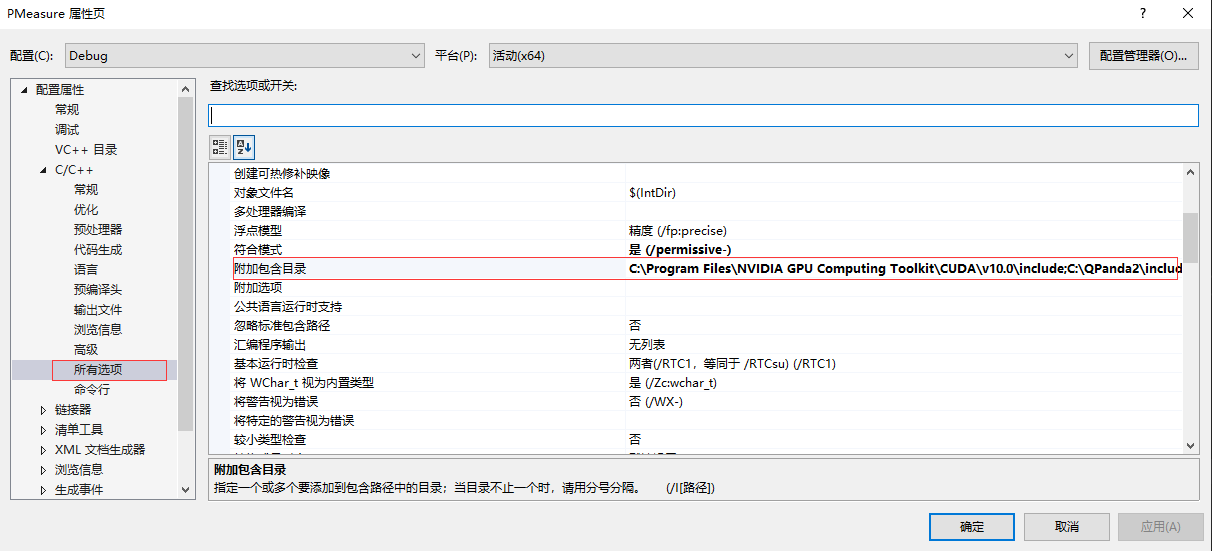Image resolution: width=1212 pixels, height=551 pixels.
Task: Expand the XML 文档生成器 node
Action: pyautogui.click(x=43, y=450)
